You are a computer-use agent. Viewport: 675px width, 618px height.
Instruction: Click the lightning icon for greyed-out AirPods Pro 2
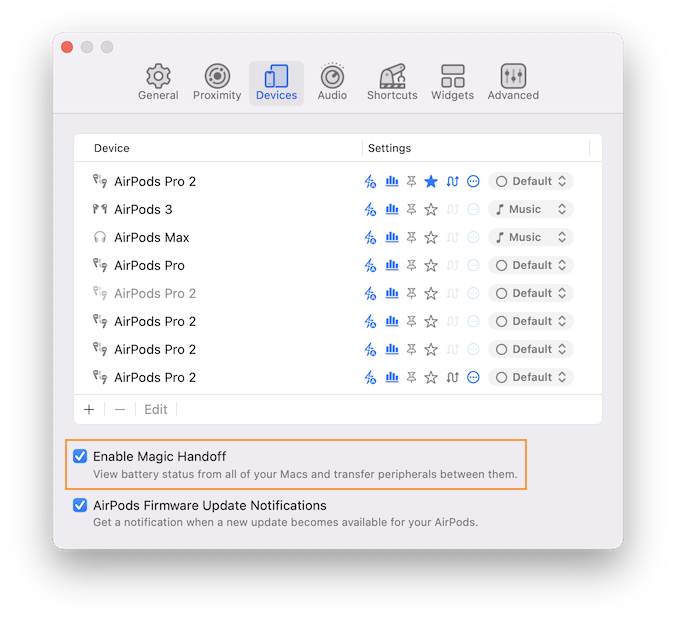tap(370, 294)
